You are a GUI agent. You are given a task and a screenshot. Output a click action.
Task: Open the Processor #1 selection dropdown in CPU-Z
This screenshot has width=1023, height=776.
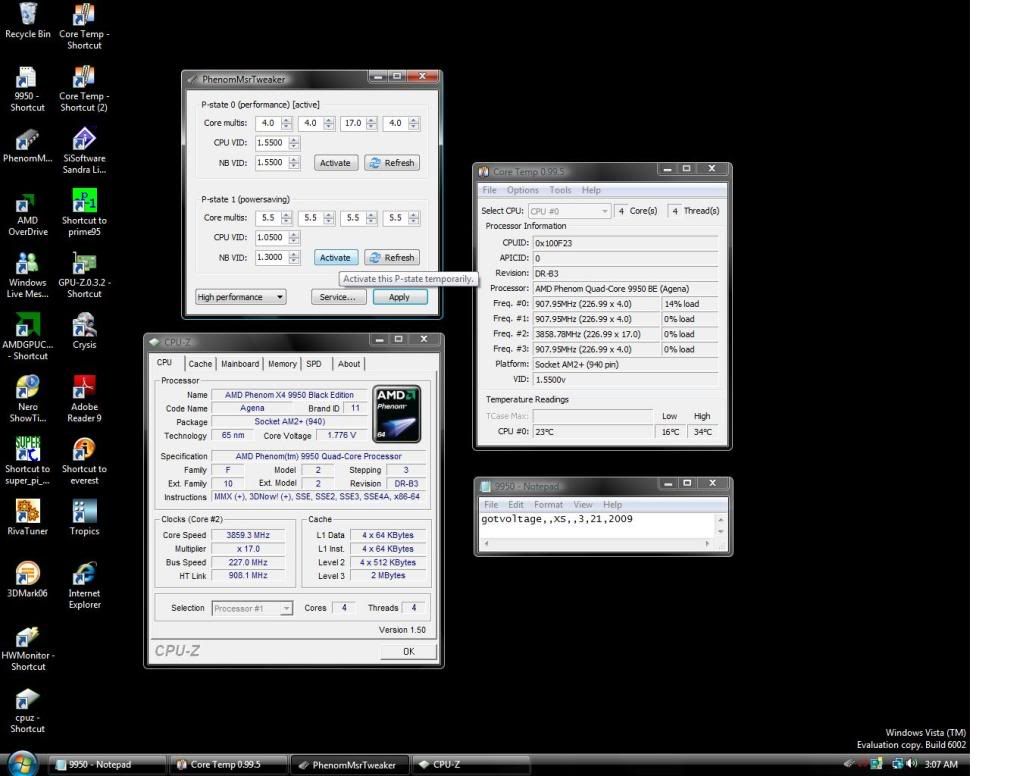(x=252, y=608)
